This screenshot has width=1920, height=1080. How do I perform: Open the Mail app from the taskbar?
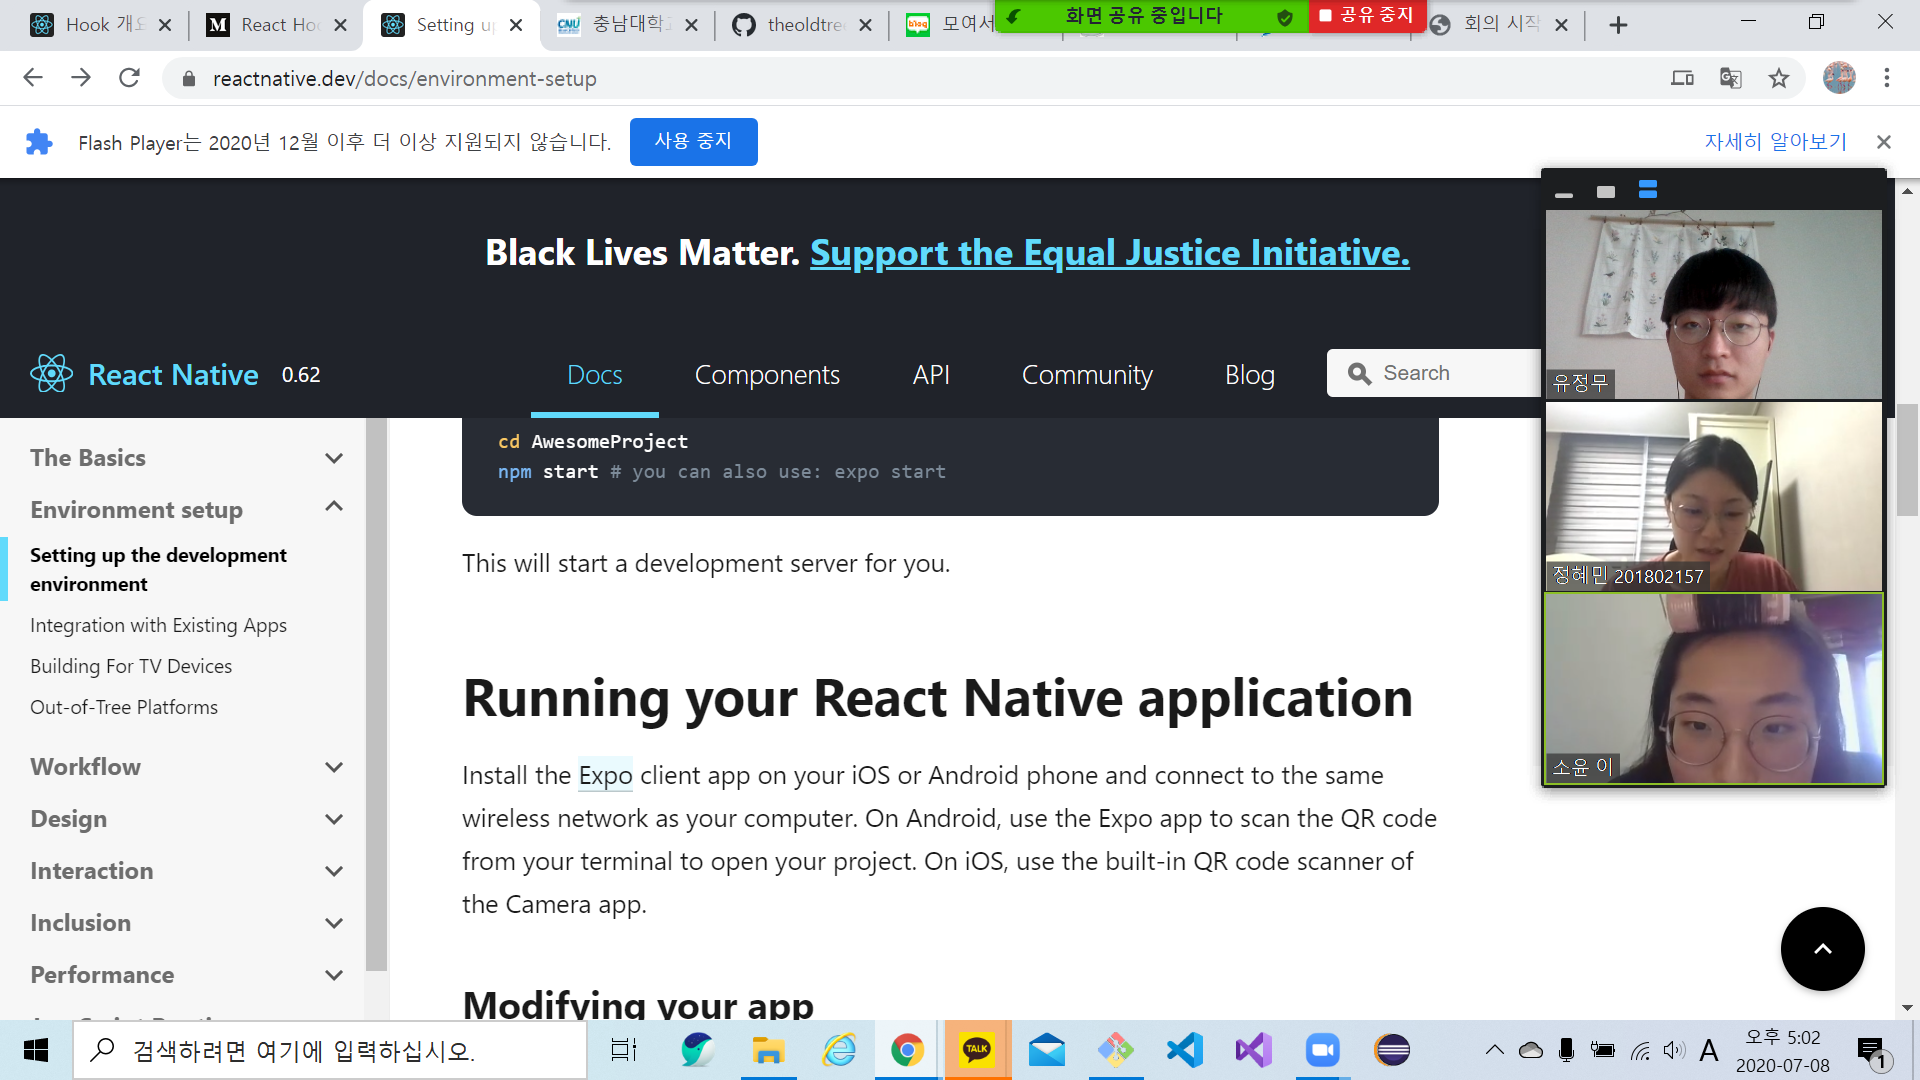[1046, 1050]
